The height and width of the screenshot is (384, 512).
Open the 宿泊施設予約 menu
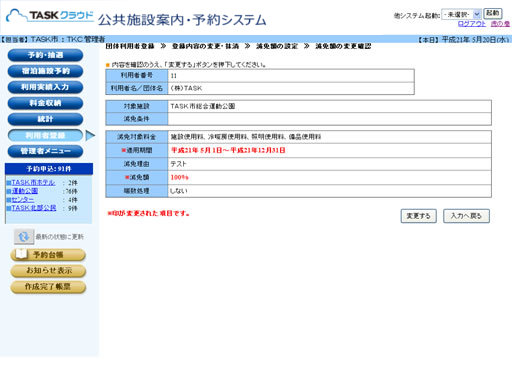coord(45,71)
